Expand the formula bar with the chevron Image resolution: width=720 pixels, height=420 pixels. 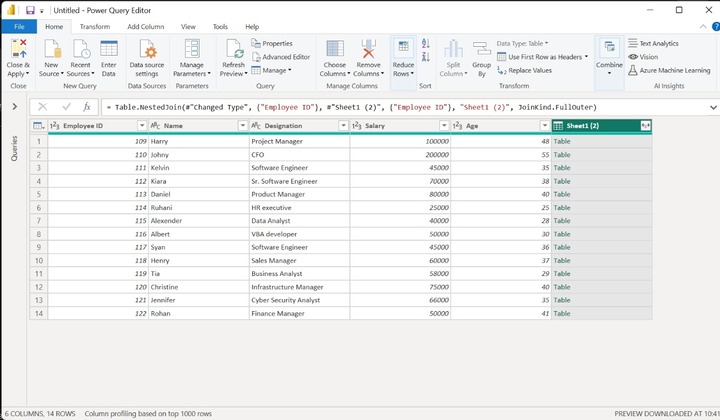coord(712,106)
